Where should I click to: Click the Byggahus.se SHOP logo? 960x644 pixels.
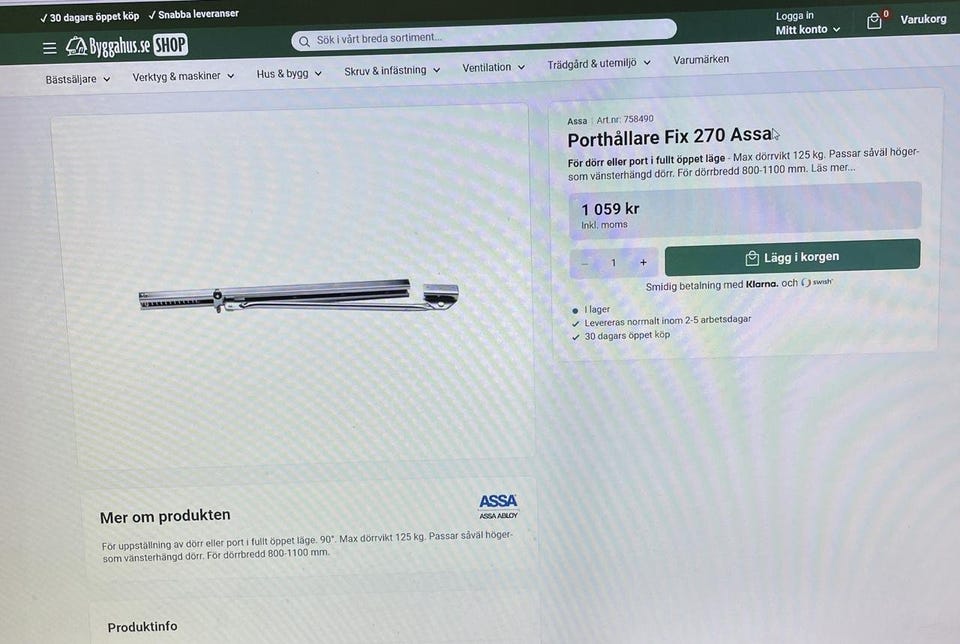click(x=127, y=45)
